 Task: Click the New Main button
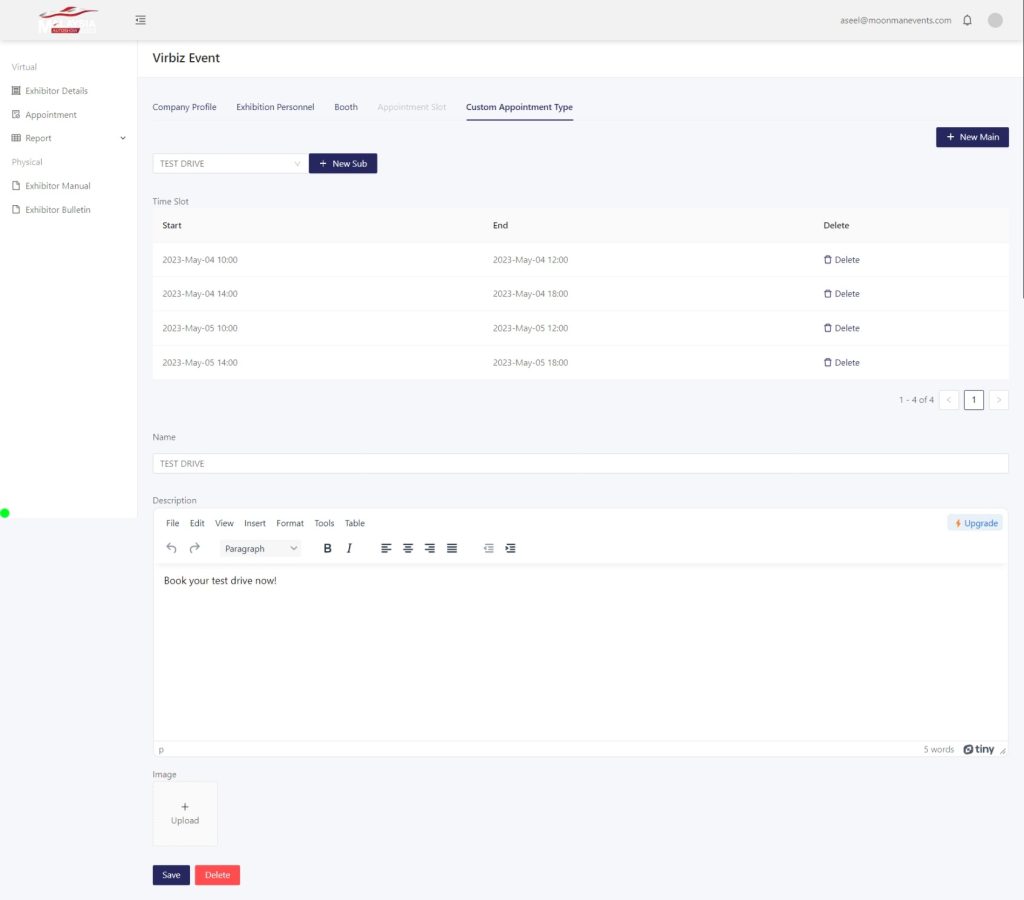tap(972, 137)
